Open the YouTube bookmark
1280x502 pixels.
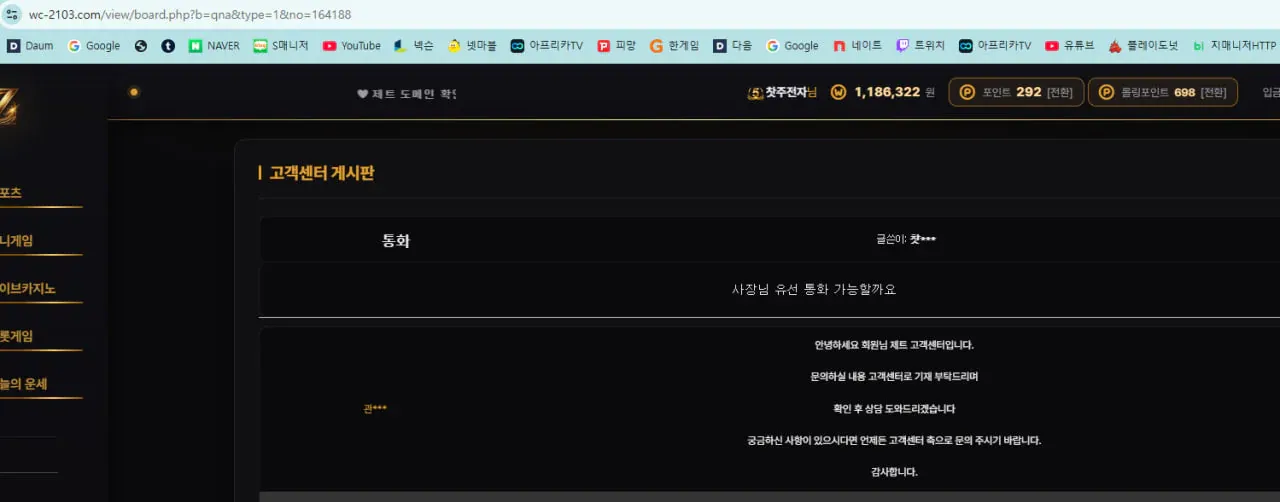coord(351,46)
